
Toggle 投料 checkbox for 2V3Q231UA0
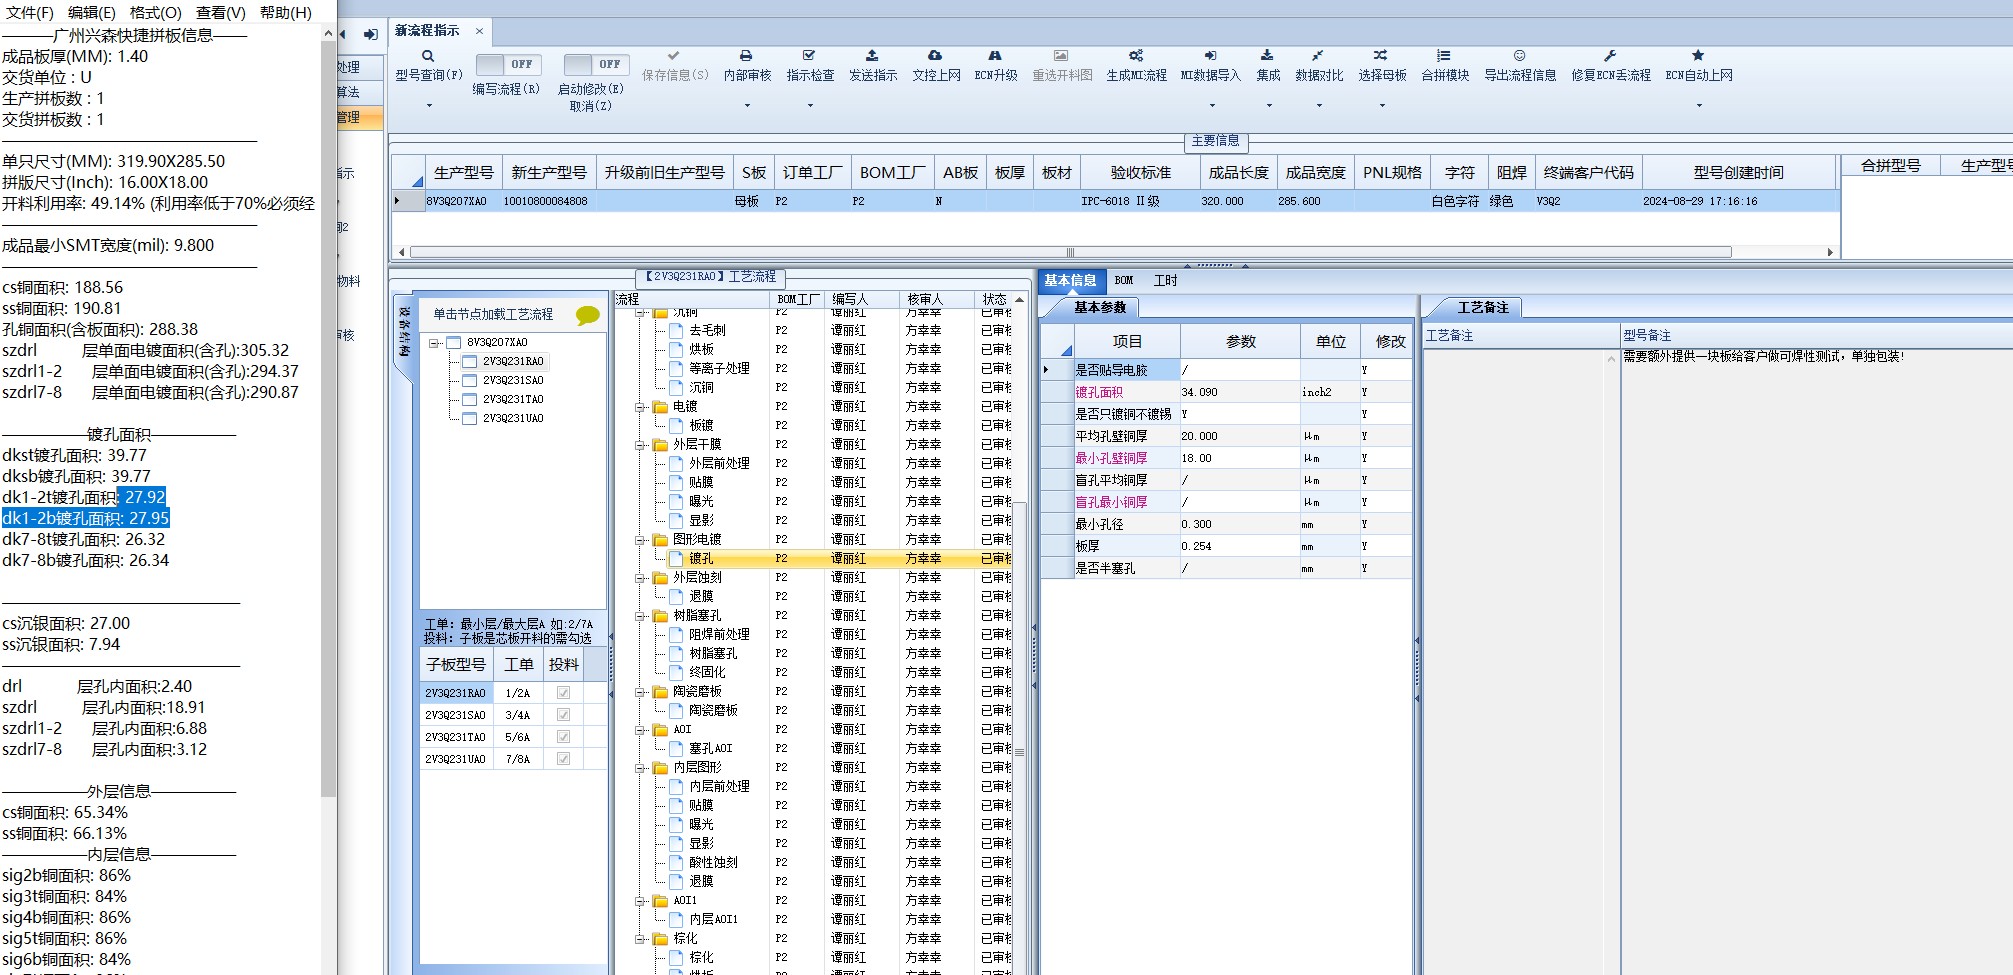563,759
